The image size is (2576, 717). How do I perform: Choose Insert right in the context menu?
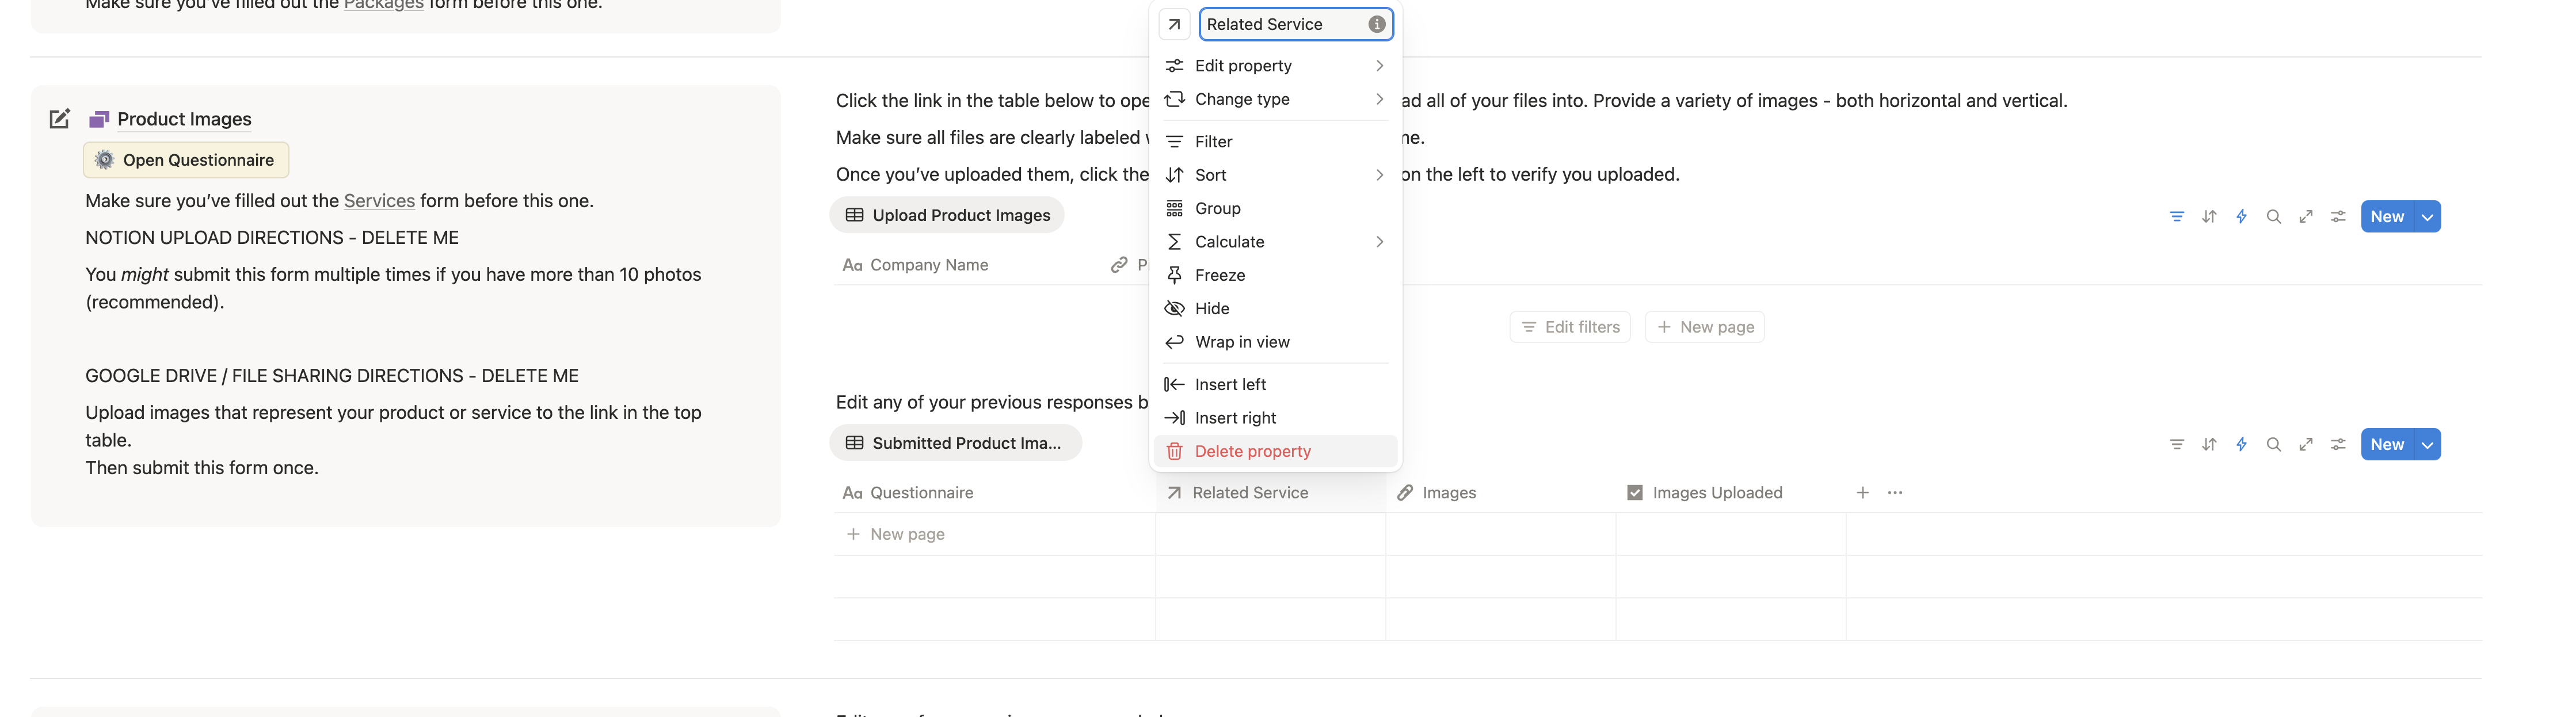click(1235, 418)
